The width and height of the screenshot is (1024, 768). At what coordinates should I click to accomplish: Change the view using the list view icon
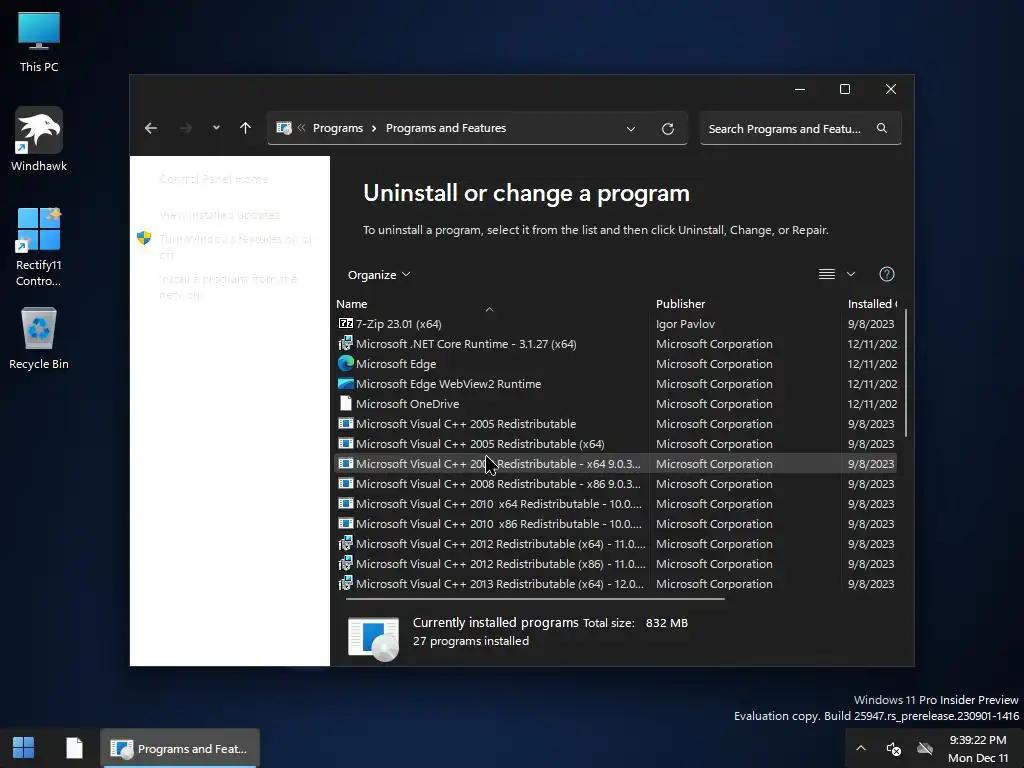(x=827, y=274)
